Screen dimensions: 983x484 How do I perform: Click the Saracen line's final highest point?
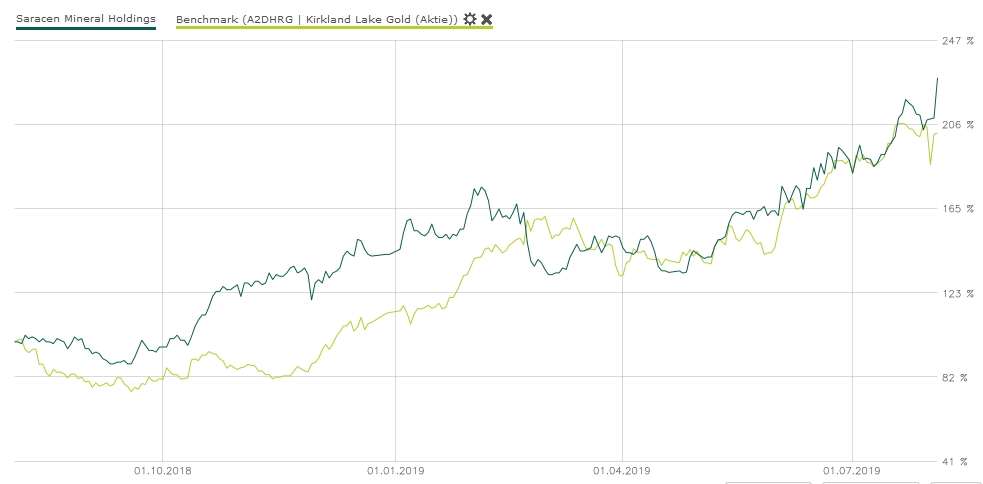[x=937, y=78]
